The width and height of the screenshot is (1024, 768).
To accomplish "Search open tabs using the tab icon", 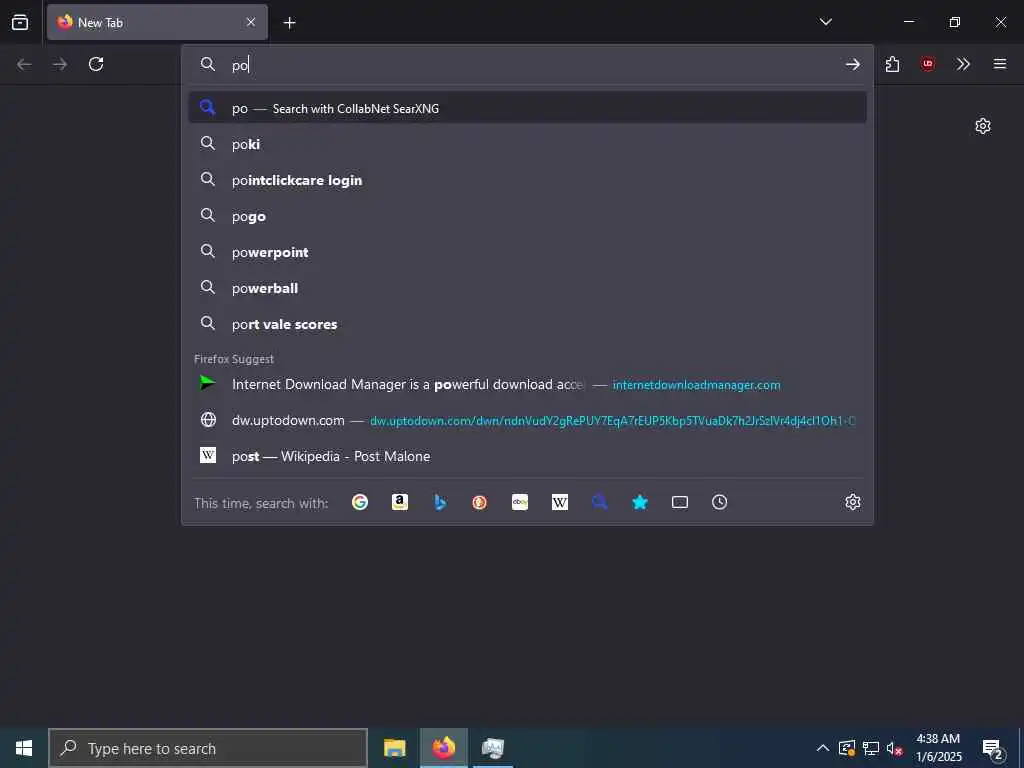I will pyautogui.click(x=680, y=502).
